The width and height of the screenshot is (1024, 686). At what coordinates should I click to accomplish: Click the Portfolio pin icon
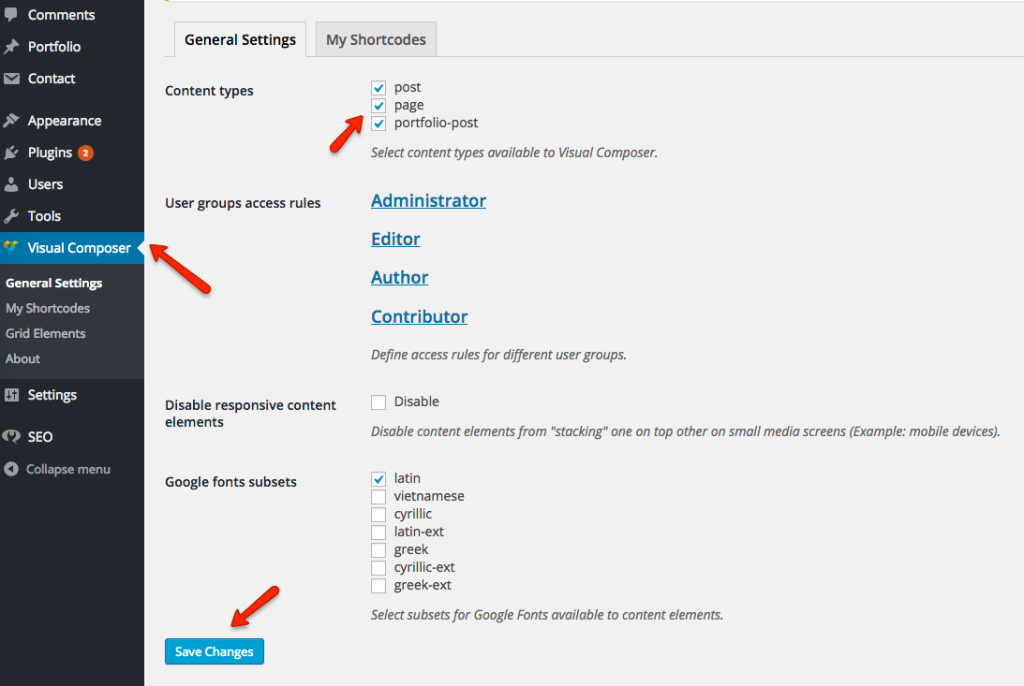11,46
